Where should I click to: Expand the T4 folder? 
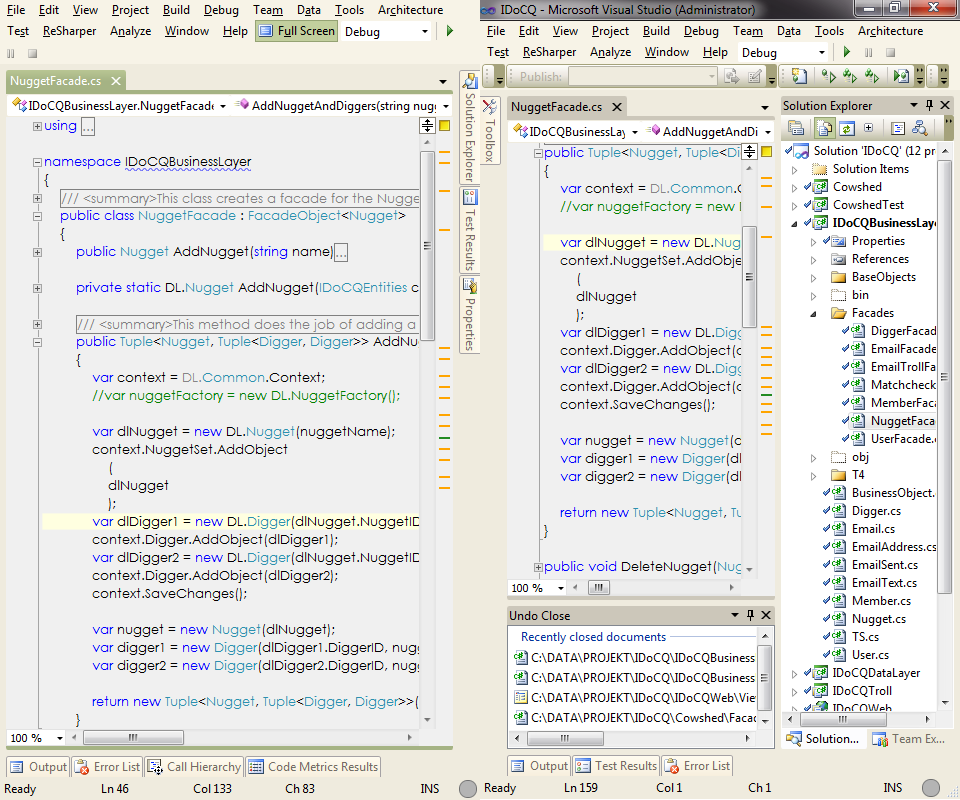(x=814, y=476)
